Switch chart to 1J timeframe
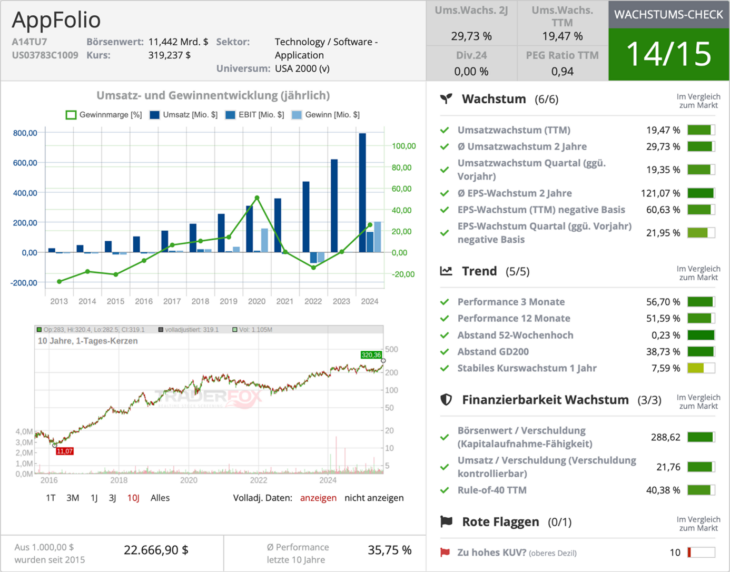The width and height of the screenshot is (730, 572). click(94, 498)
